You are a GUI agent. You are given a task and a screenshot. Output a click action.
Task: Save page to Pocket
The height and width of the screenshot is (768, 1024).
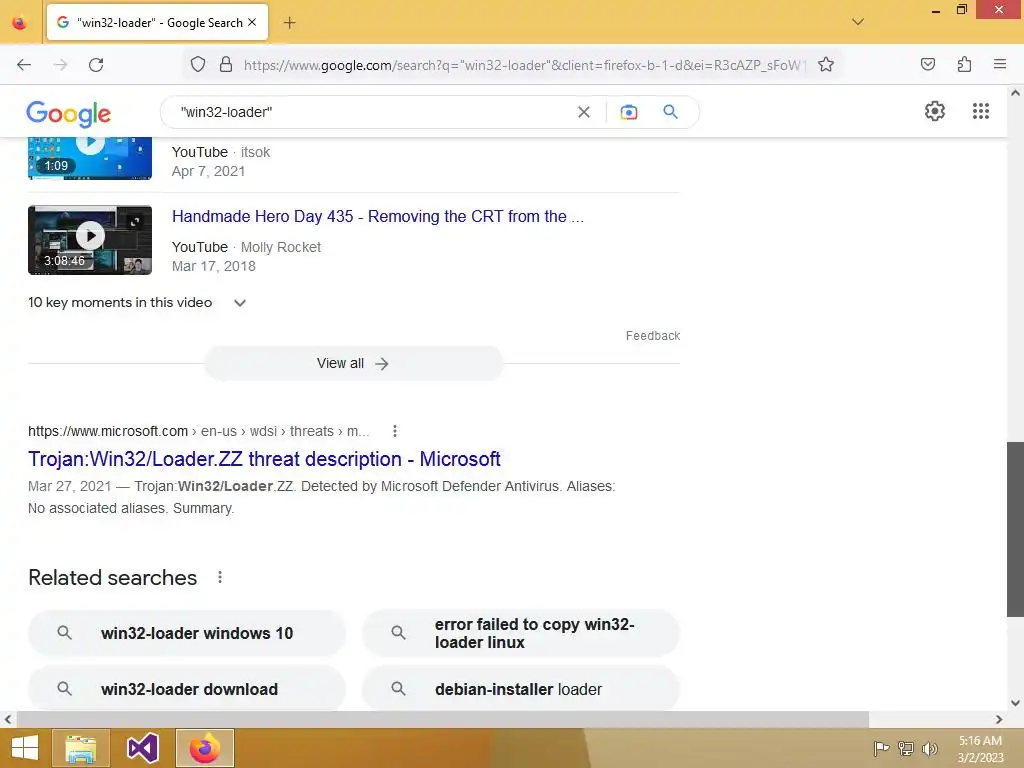tap(927, 64)
